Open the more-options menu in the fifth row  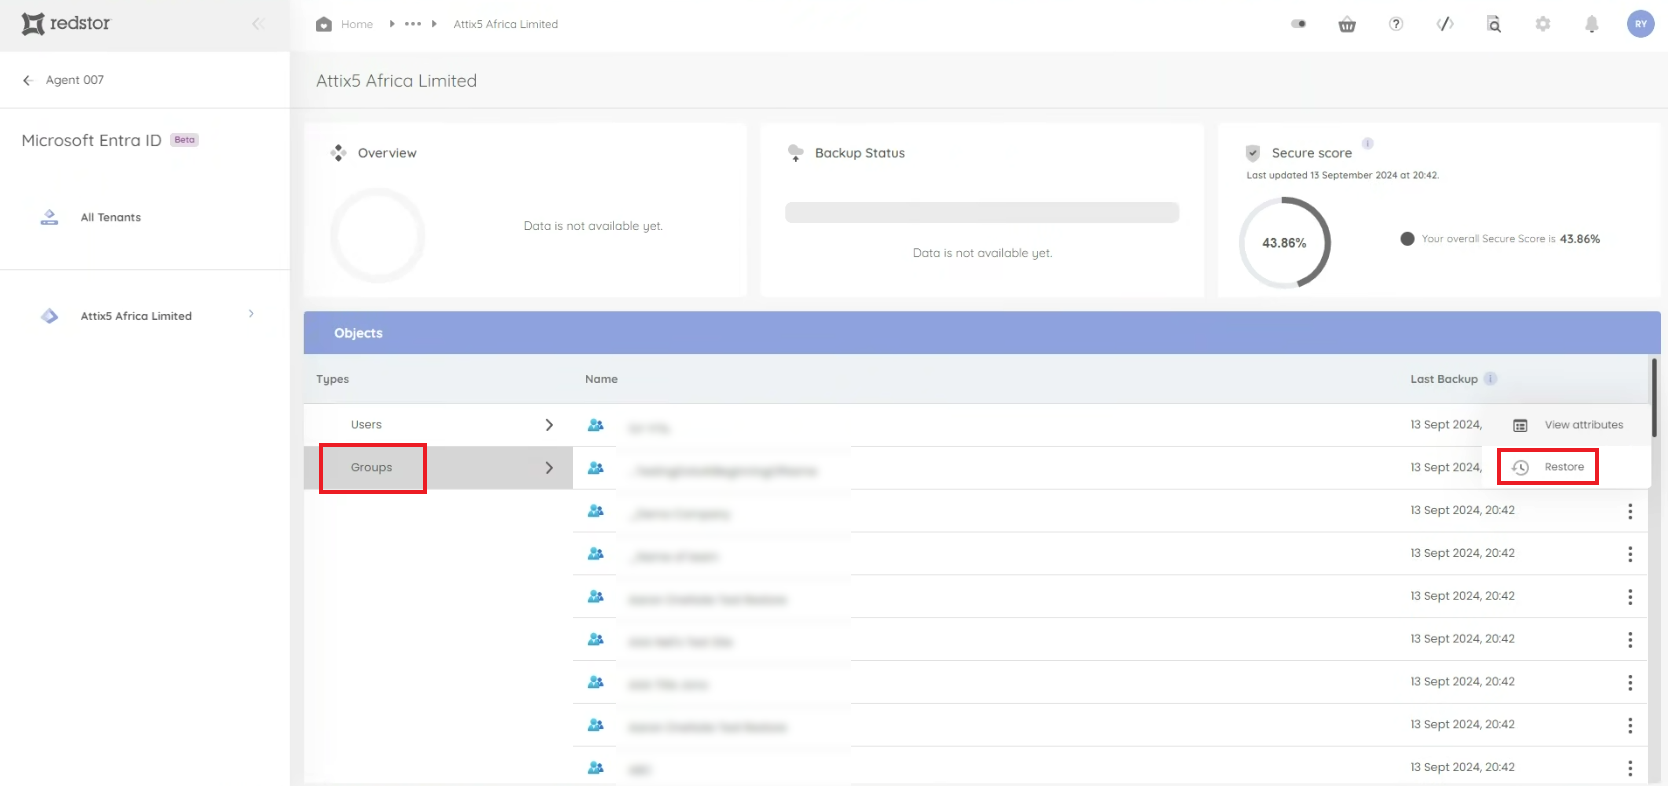pyautogui.click(x=1630, y=597)
